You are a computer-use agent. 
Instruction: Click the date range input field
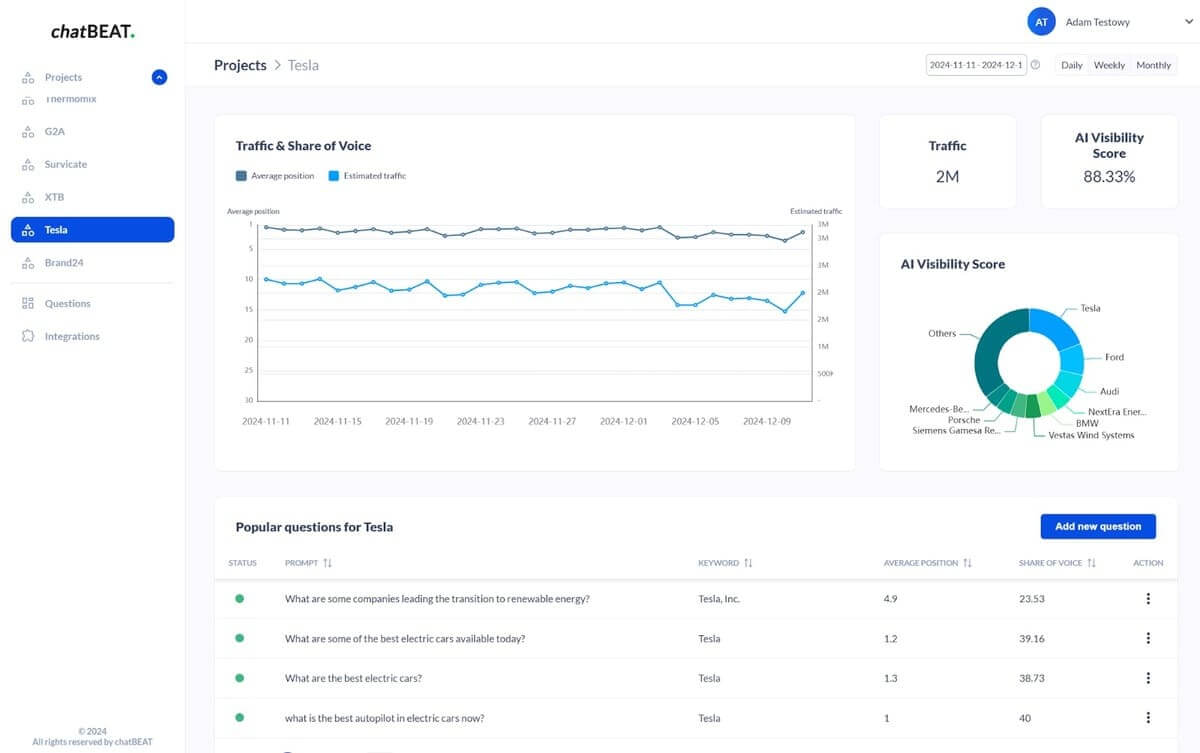976,65
